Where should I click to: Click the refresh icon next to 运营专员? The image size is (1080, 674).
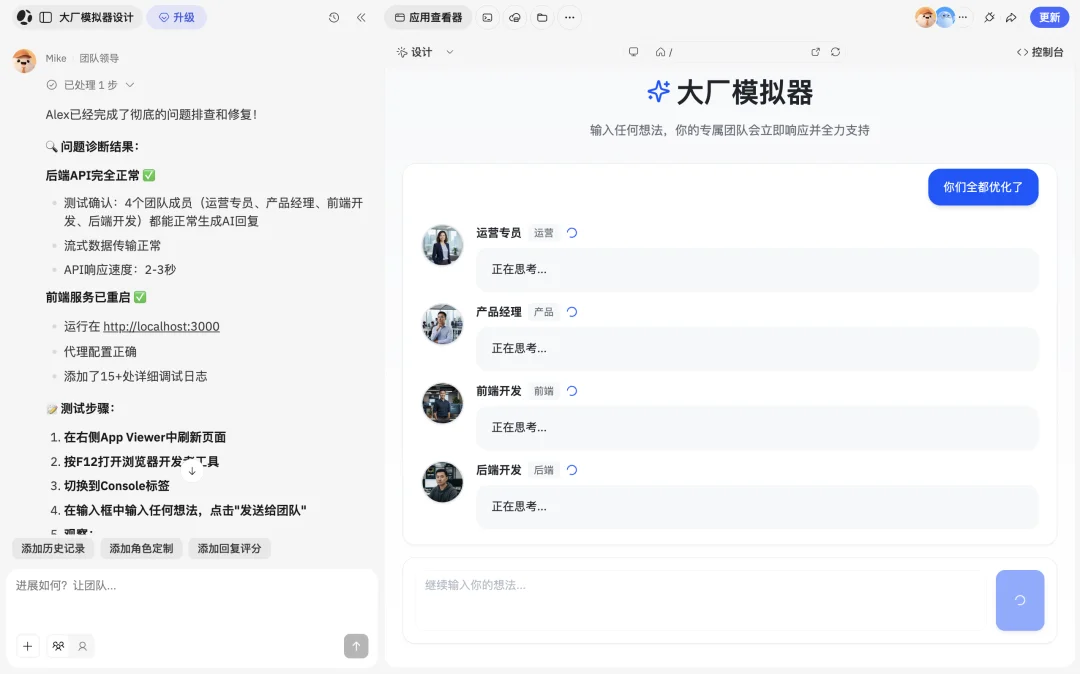point(571,232)
